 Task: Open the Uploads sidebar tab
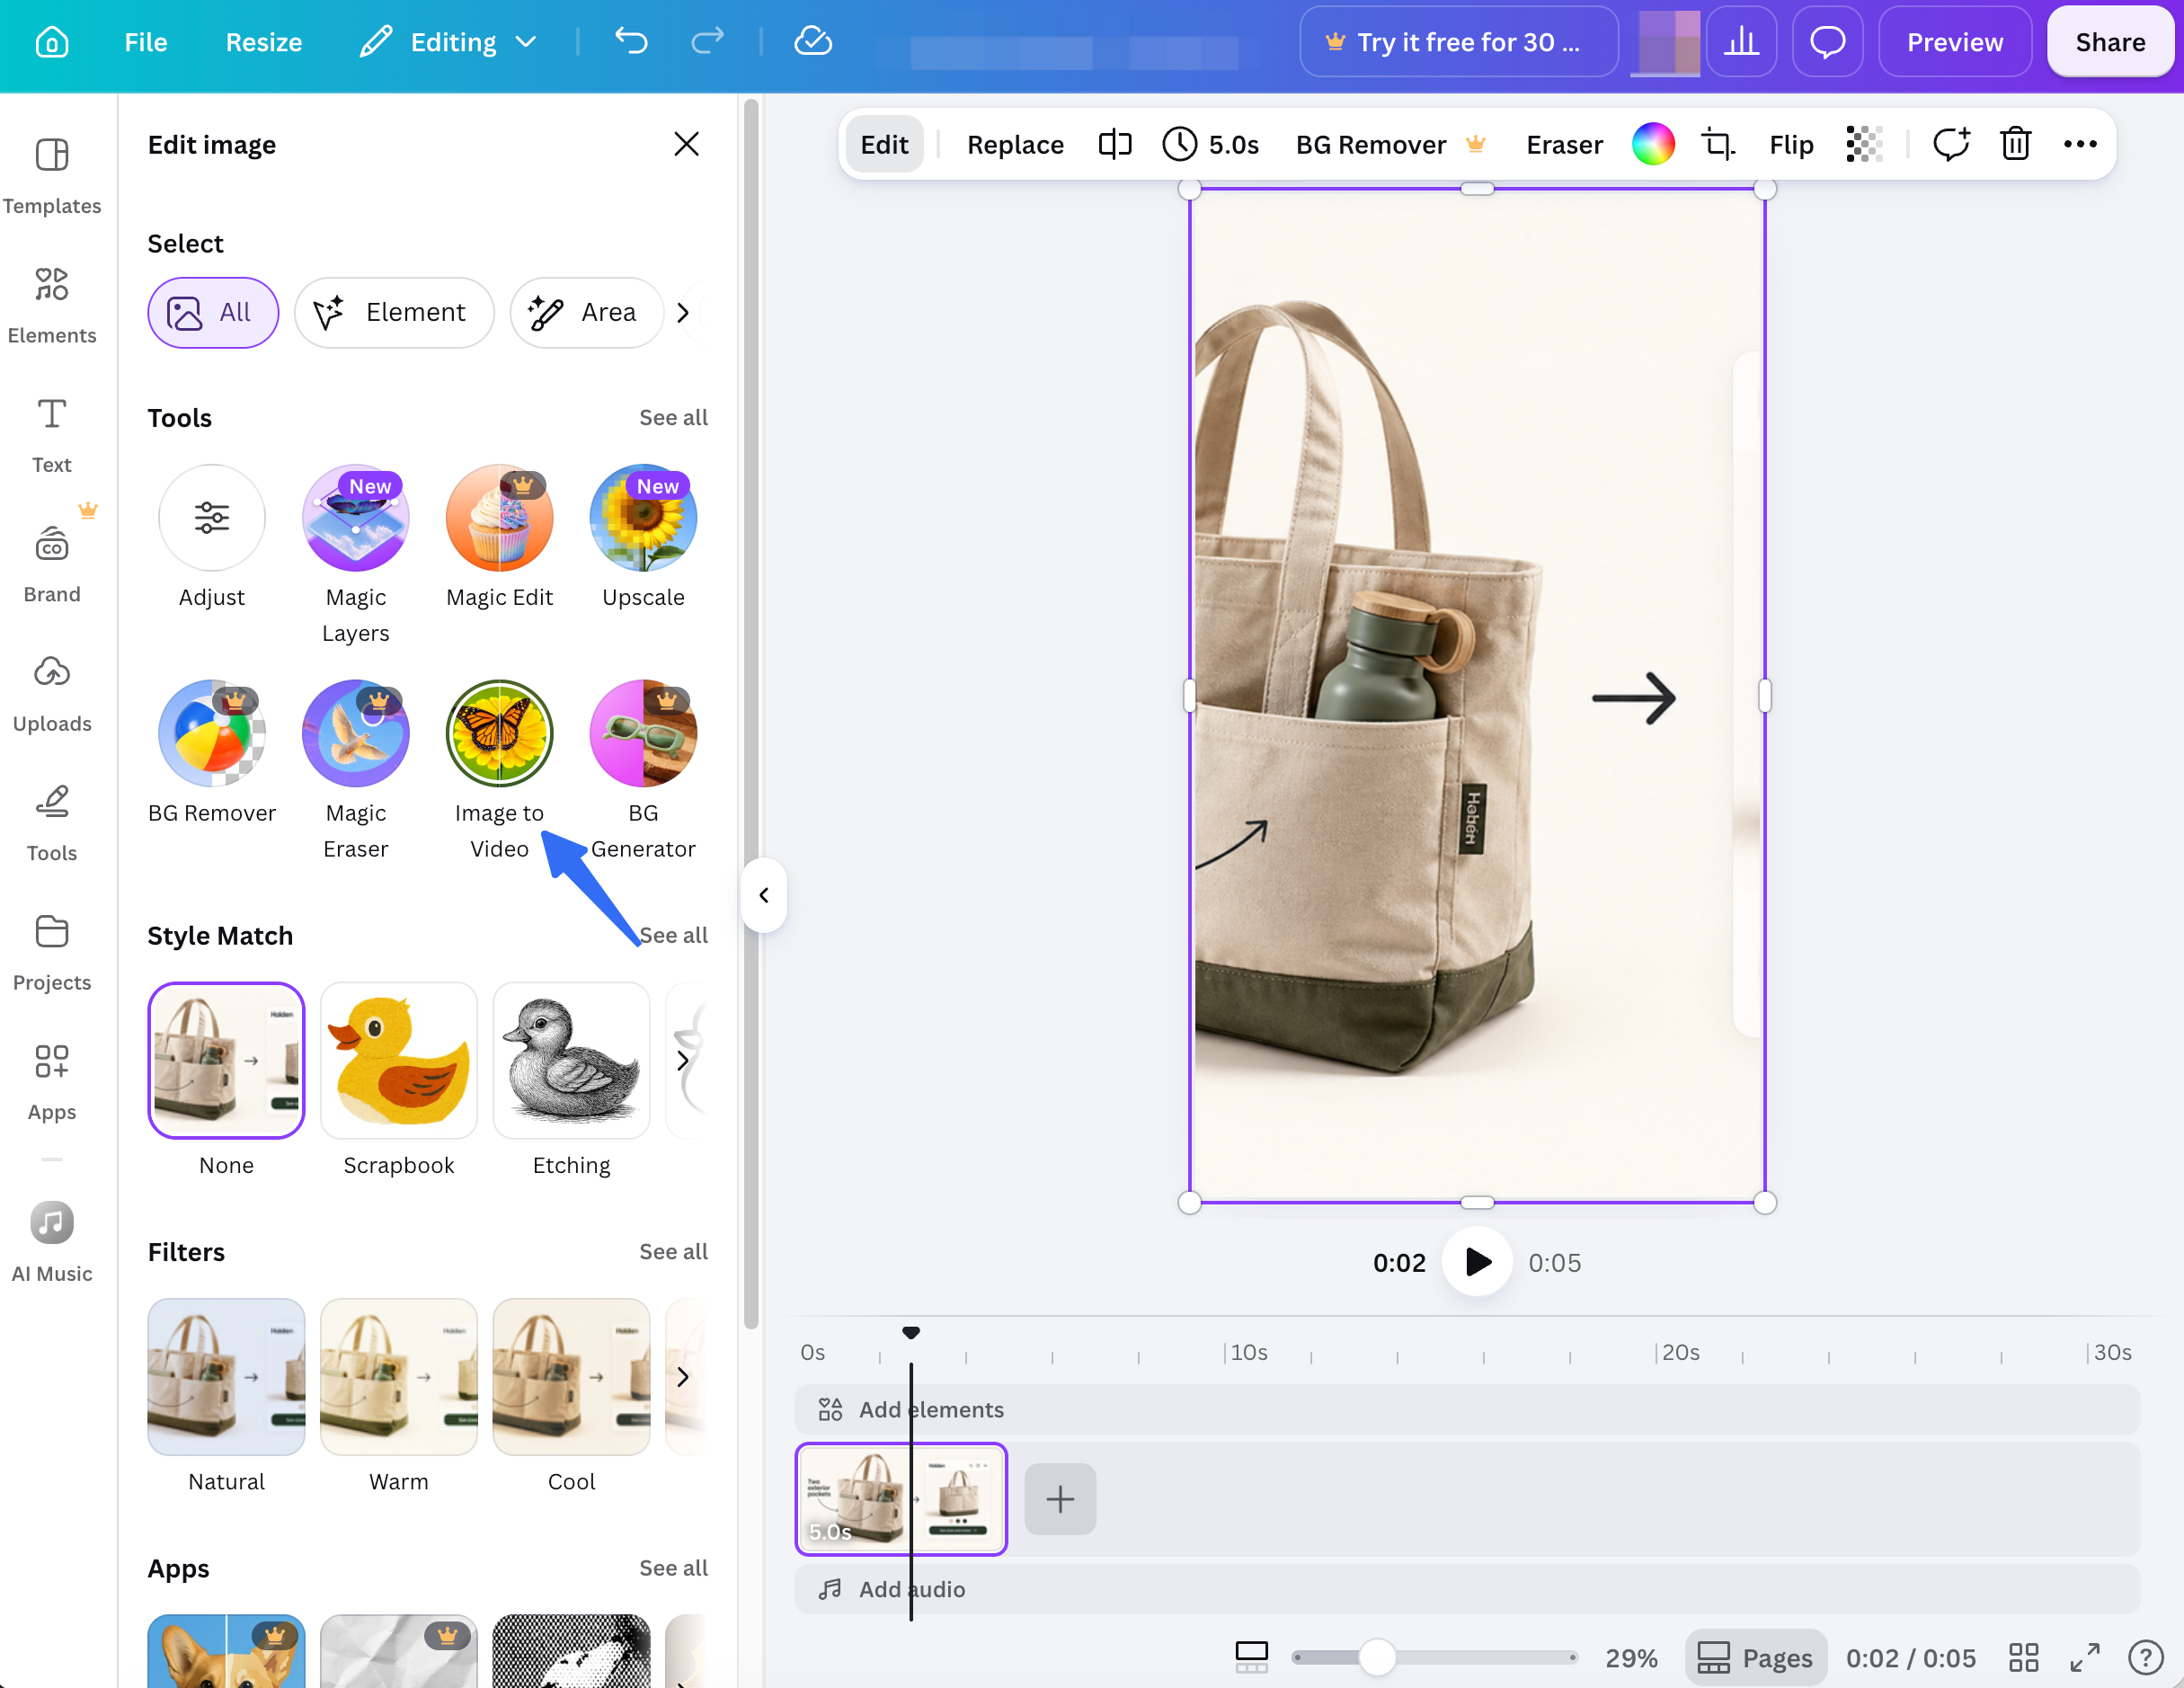pos(52,694)
